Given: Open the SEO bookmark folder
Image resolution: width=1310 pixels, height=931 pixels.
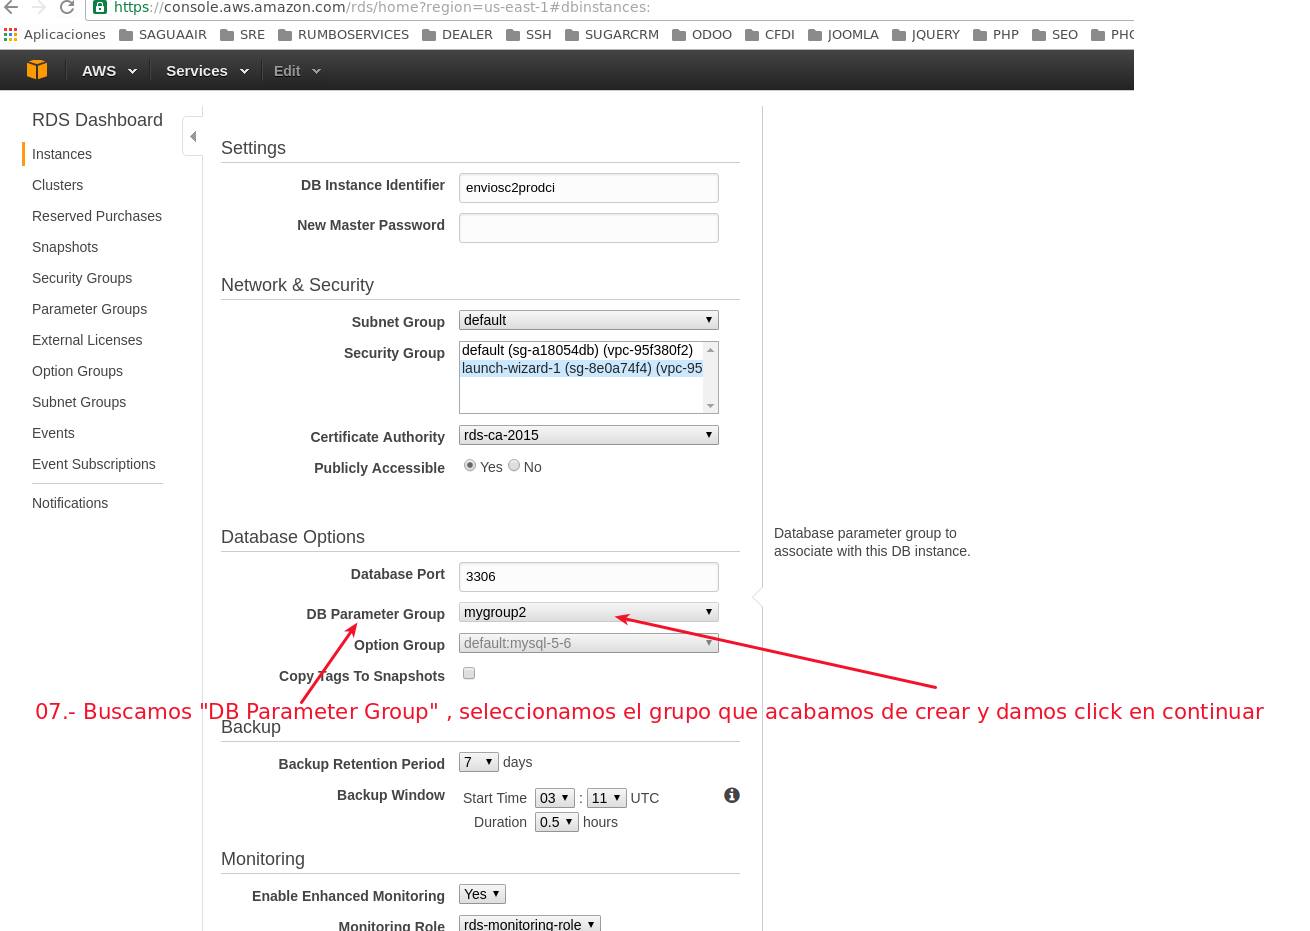Looking at the screenshot, I should [x=1055, y=34].
